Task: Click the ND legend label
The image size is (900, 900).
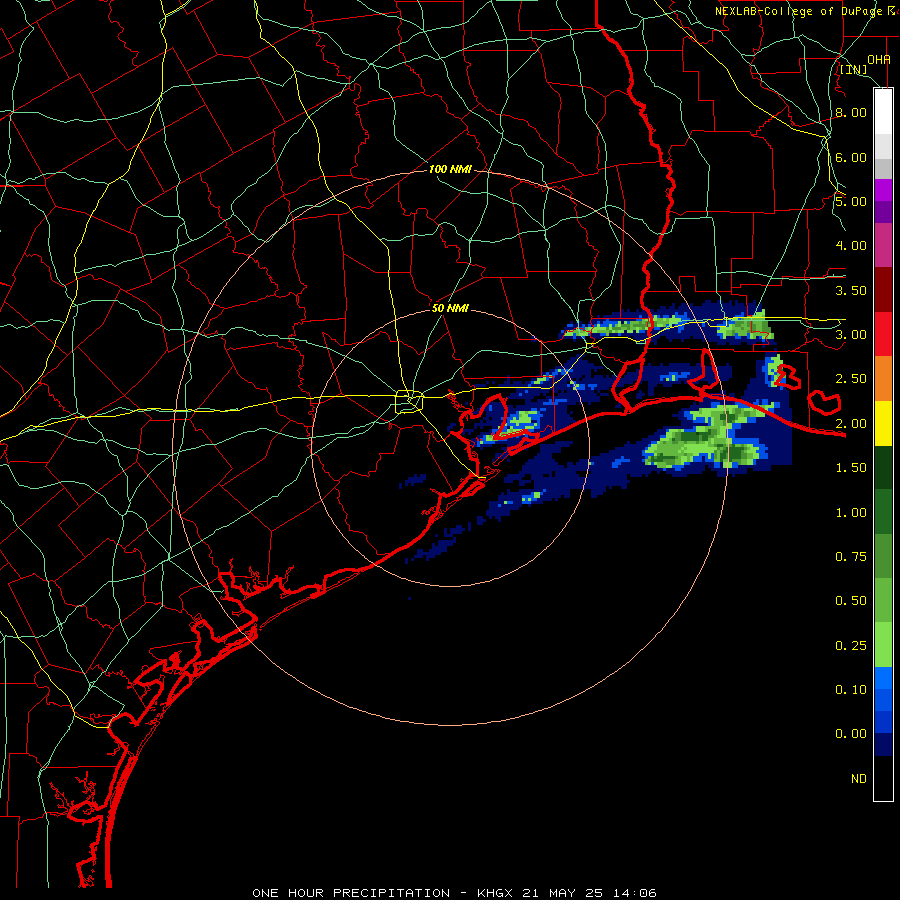Action: point(859,779)
